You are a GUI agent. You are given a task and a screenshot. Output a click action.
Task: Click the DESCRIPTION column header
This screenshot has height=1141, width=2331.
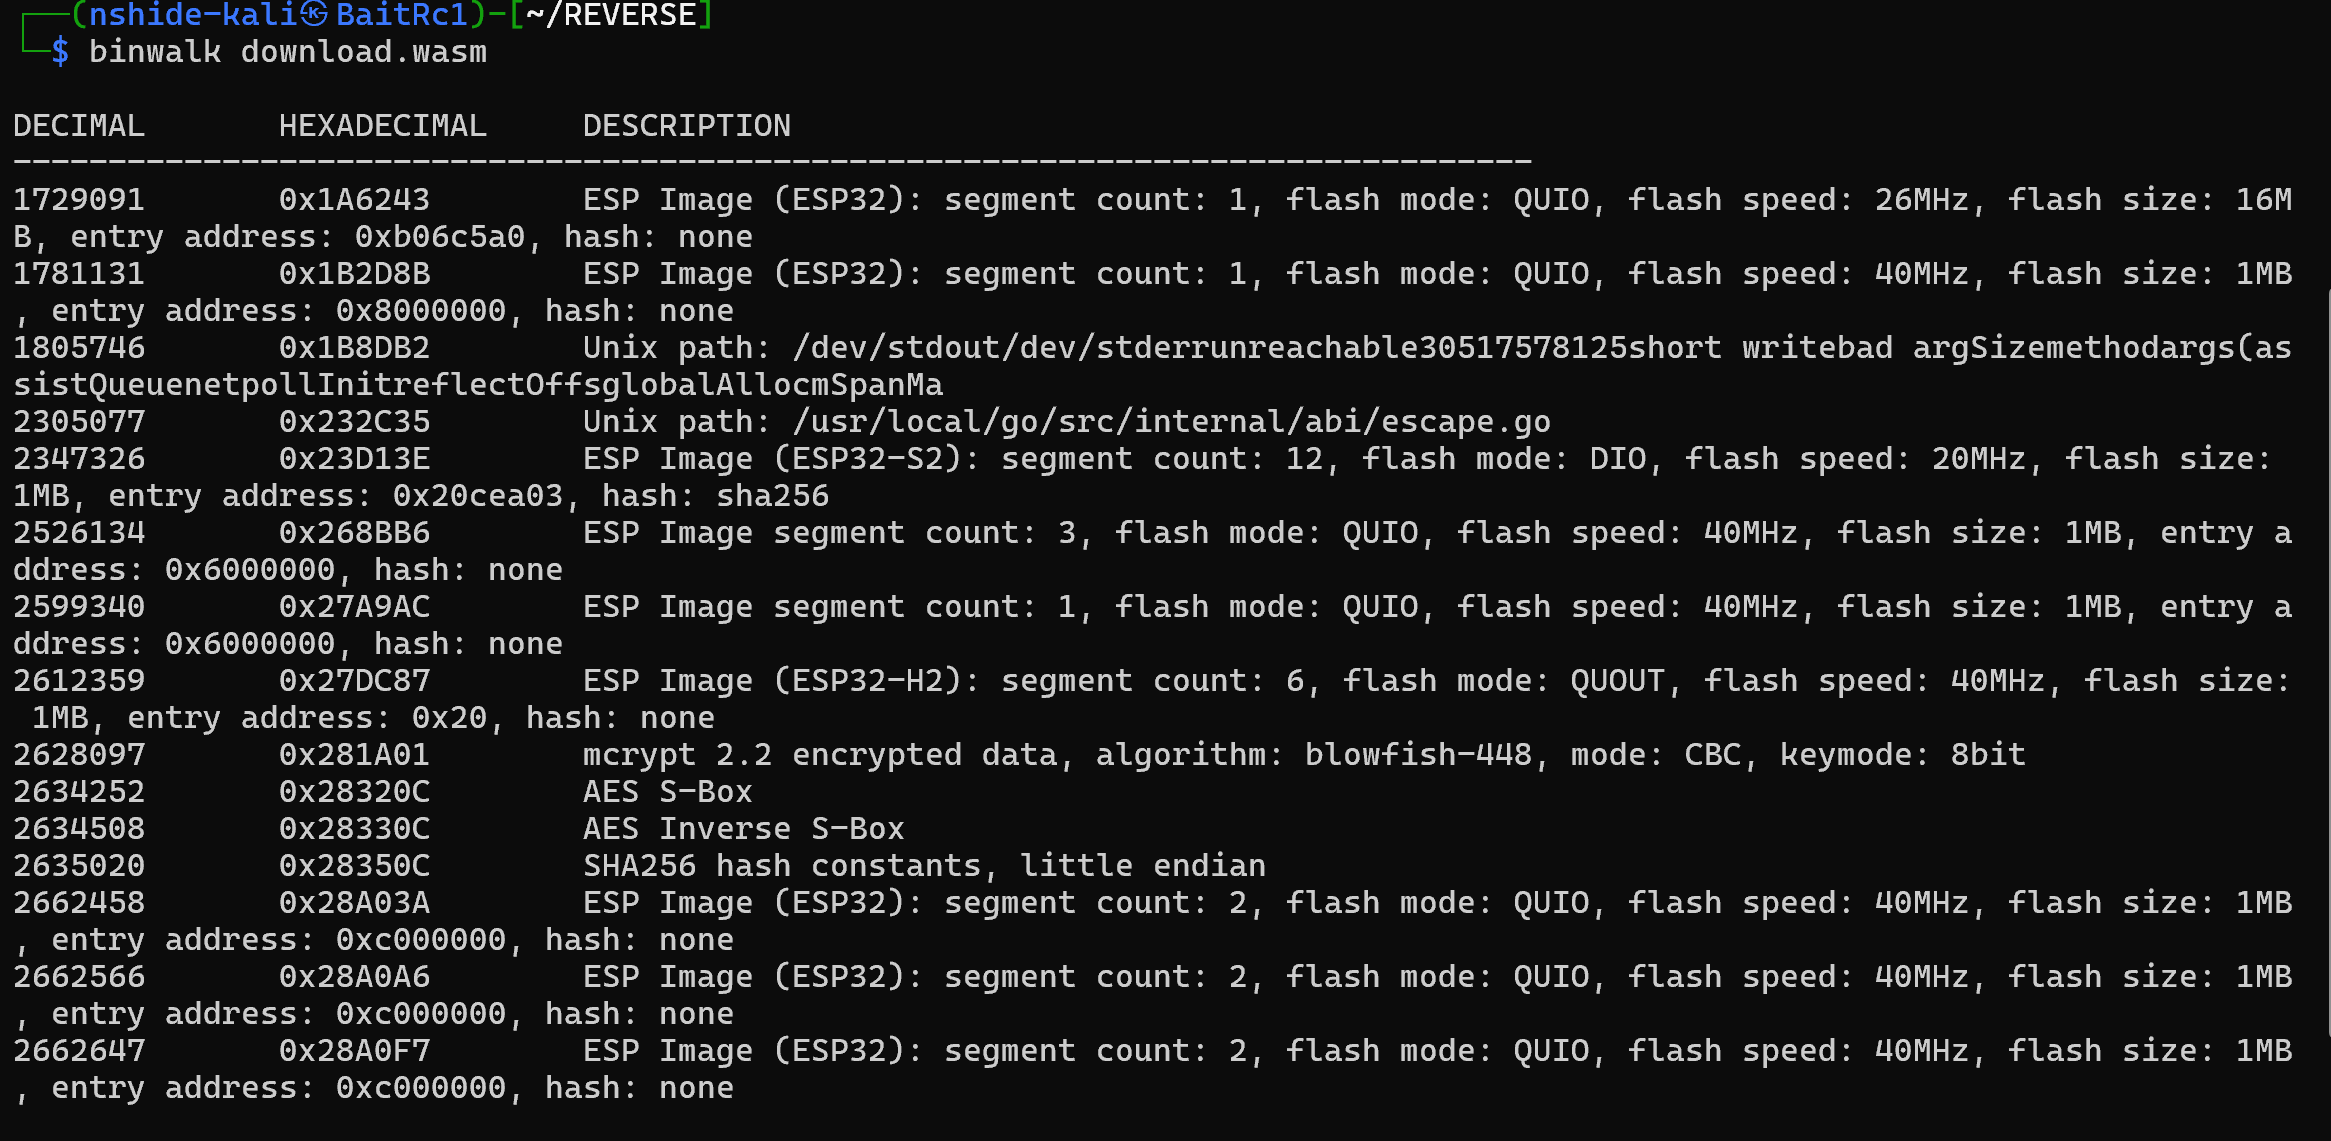687,126
